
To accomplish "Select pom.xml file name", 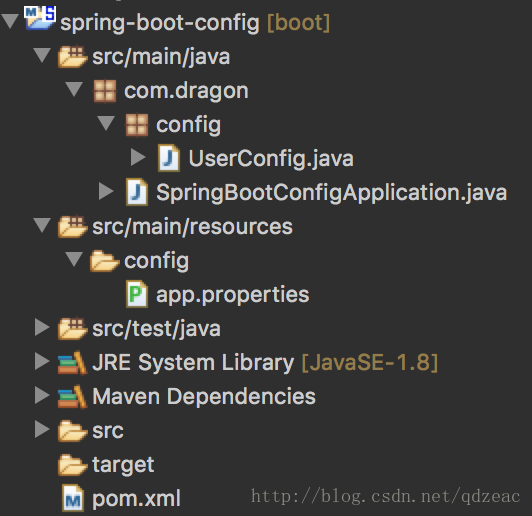I will [136, 499].
